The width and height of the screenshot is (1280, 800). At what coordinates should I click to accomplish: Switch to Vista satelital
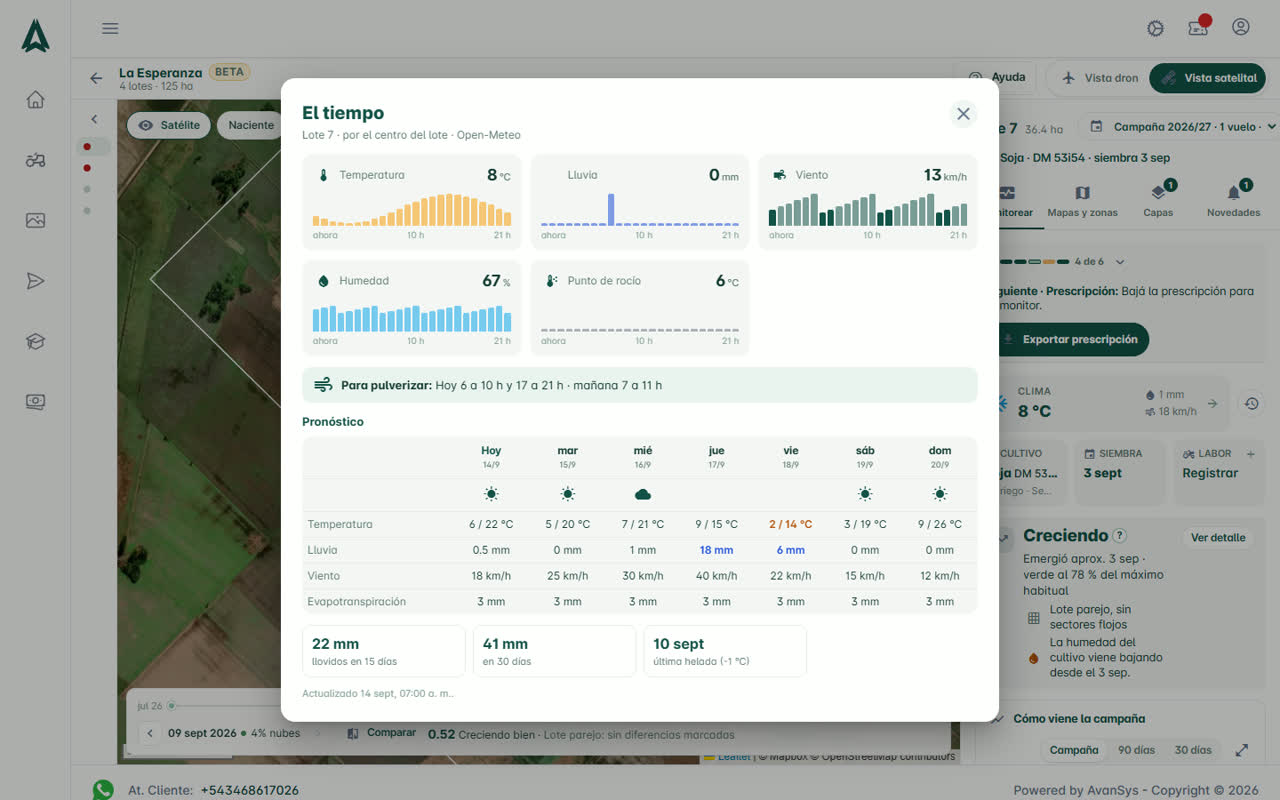tap(1208, 78)
